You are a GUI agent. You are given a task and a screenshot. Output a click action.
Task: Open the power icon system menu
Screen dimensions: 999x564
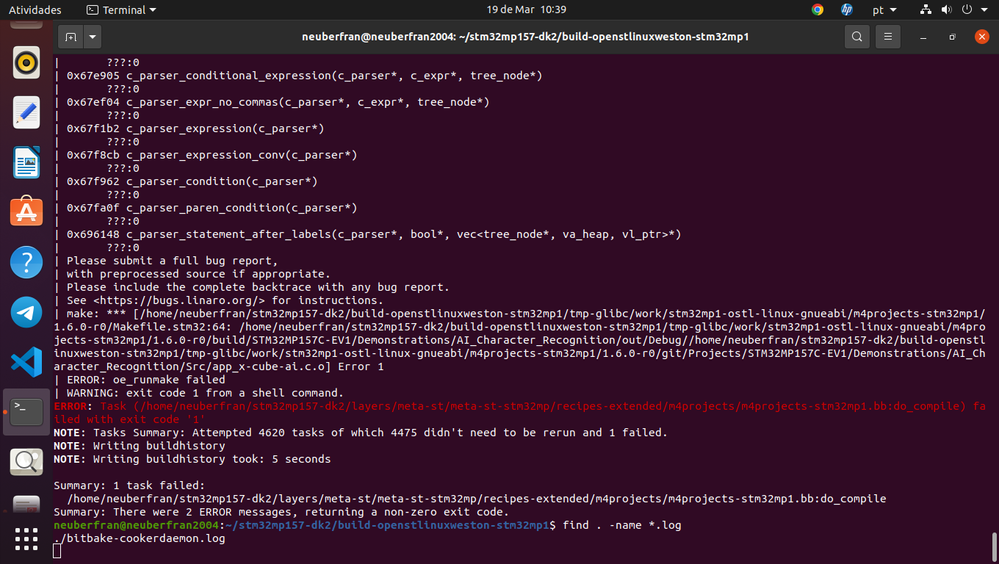click(967, 10)
